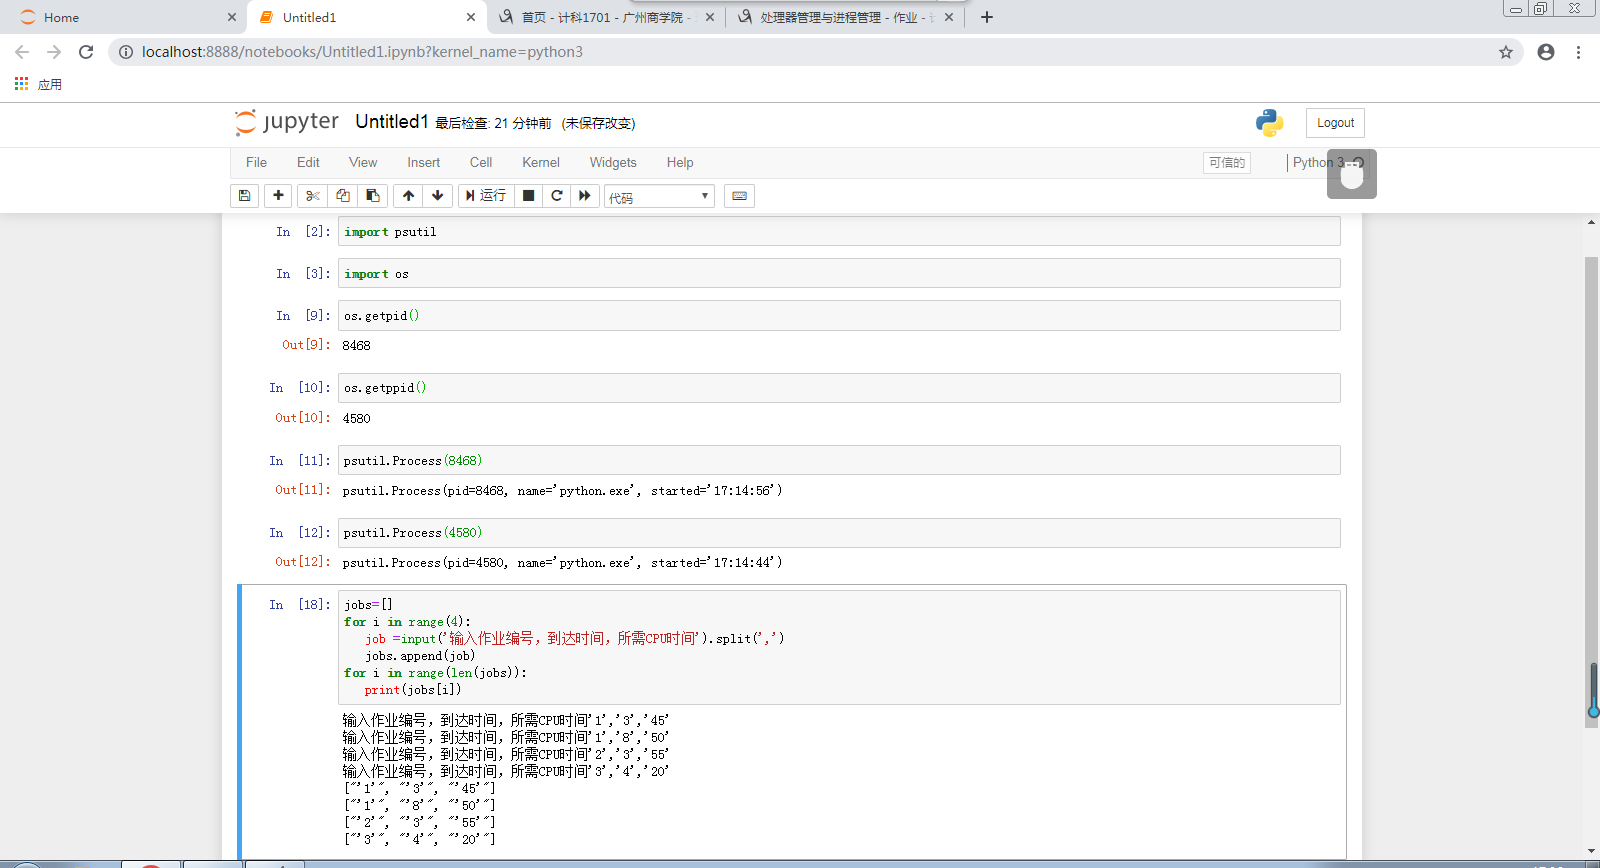Restart the kernel icon
1600x868 pixels.
(557, 196)
